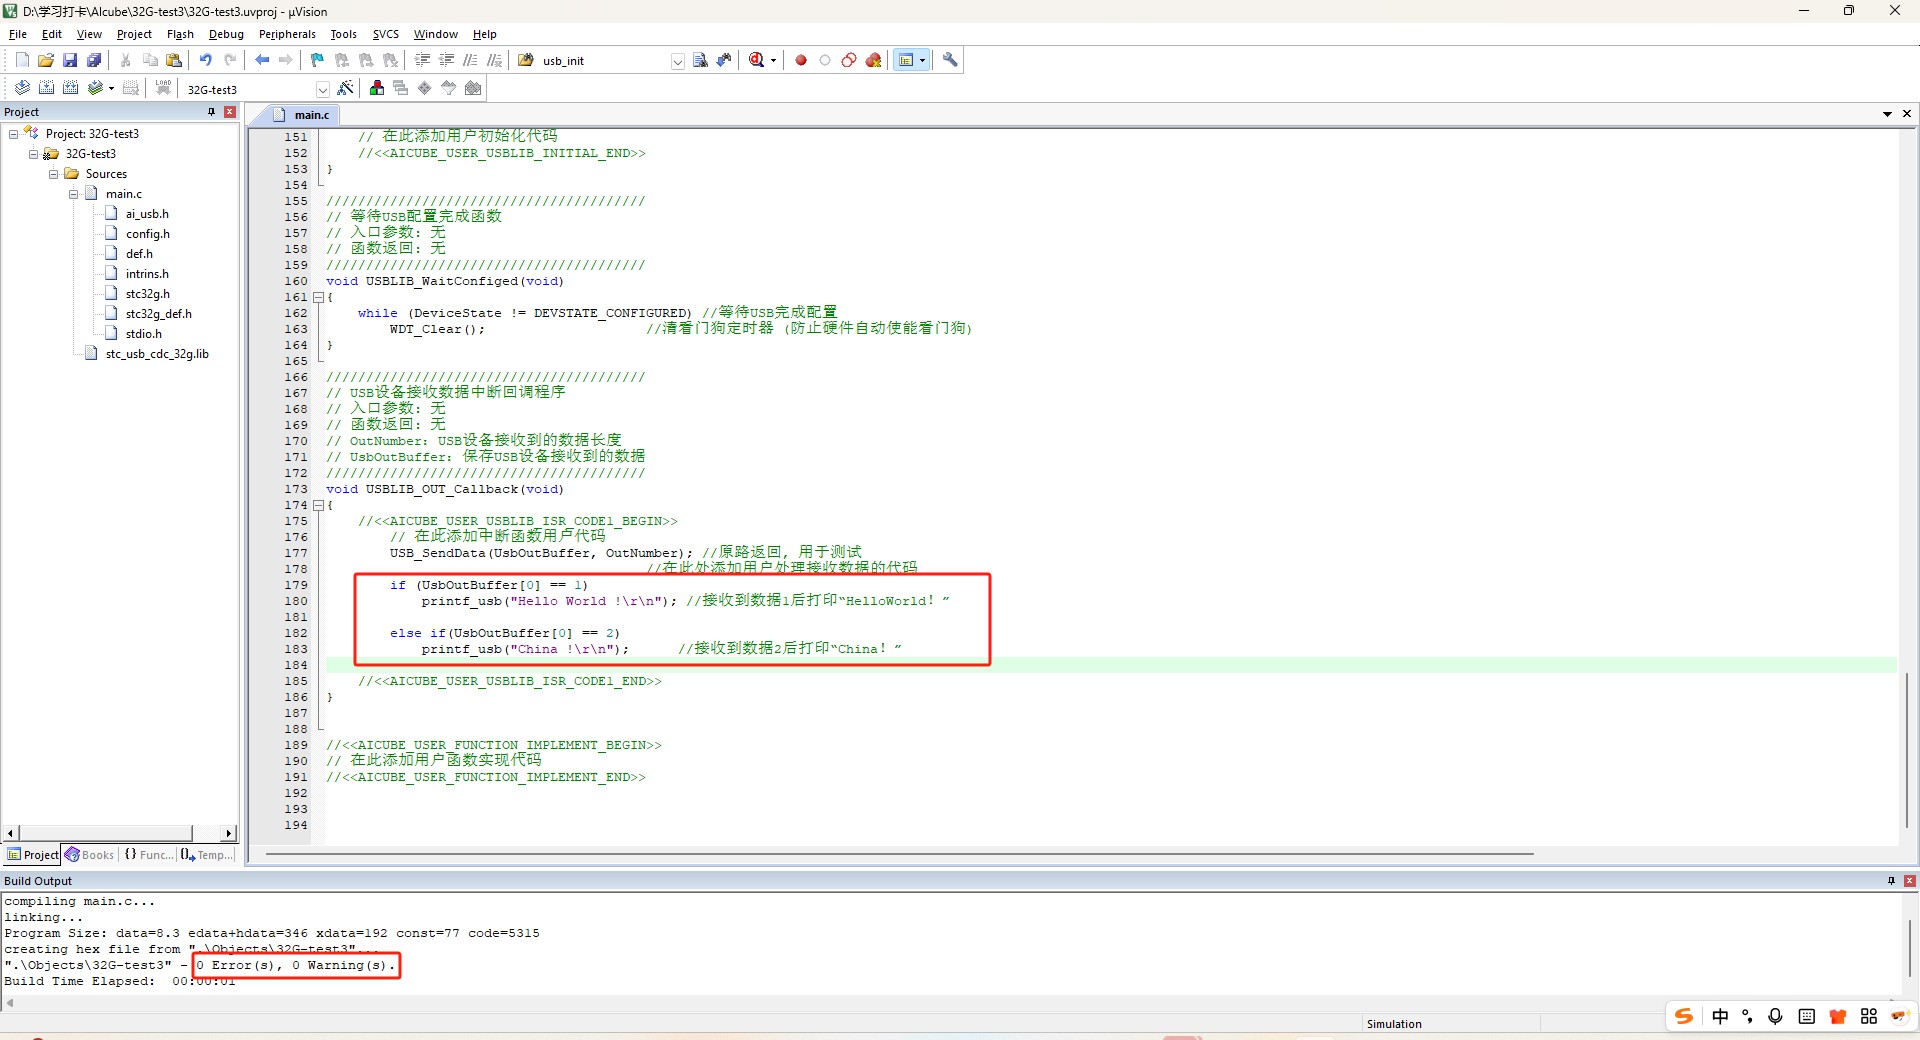Fold the code block at line 161

[318, 297]
